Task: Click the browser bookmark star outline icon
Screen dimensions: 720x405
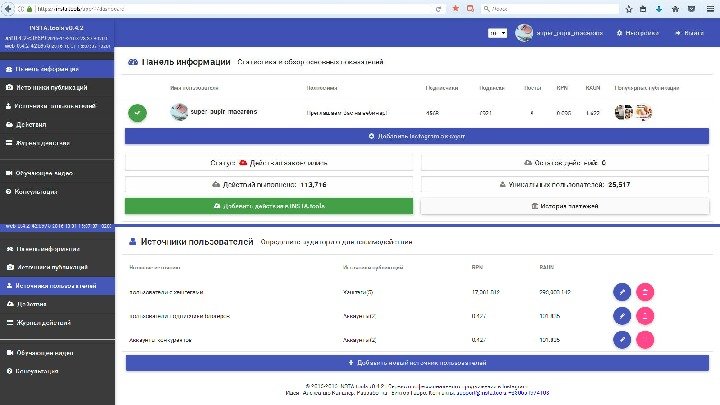Action: pos(629,9)
